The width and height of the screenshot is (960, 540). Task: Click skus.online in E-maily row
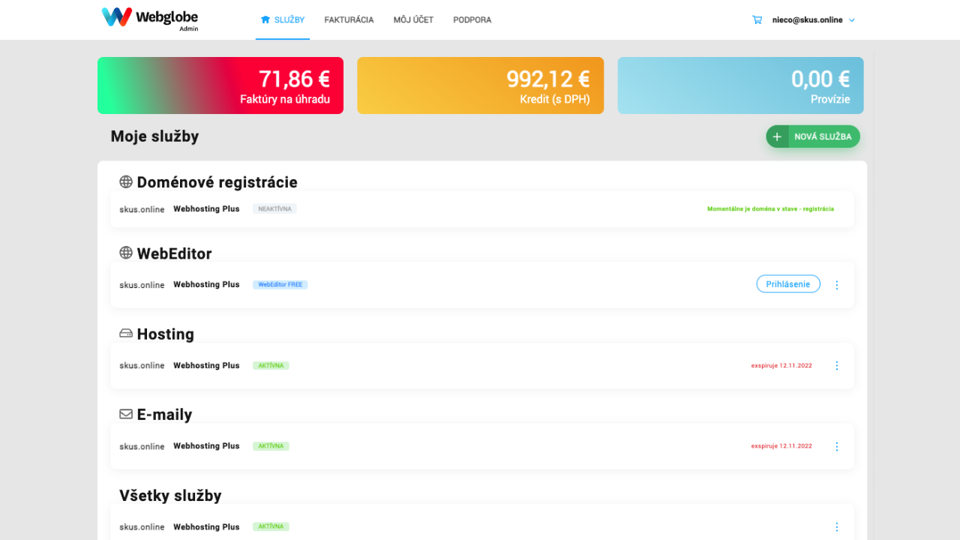(x=141, y=446)
